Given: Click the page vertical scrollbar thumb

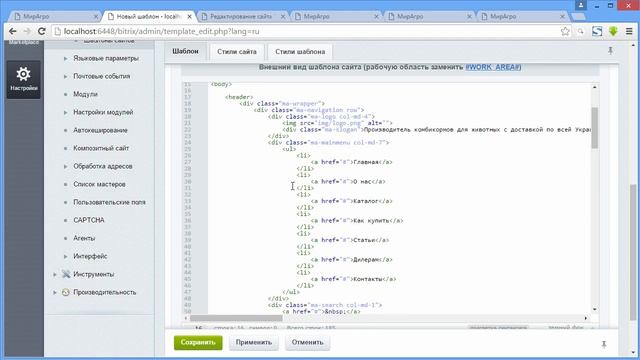Looking at the screenshot, I should pyautogui.click(x=633, y=252).
